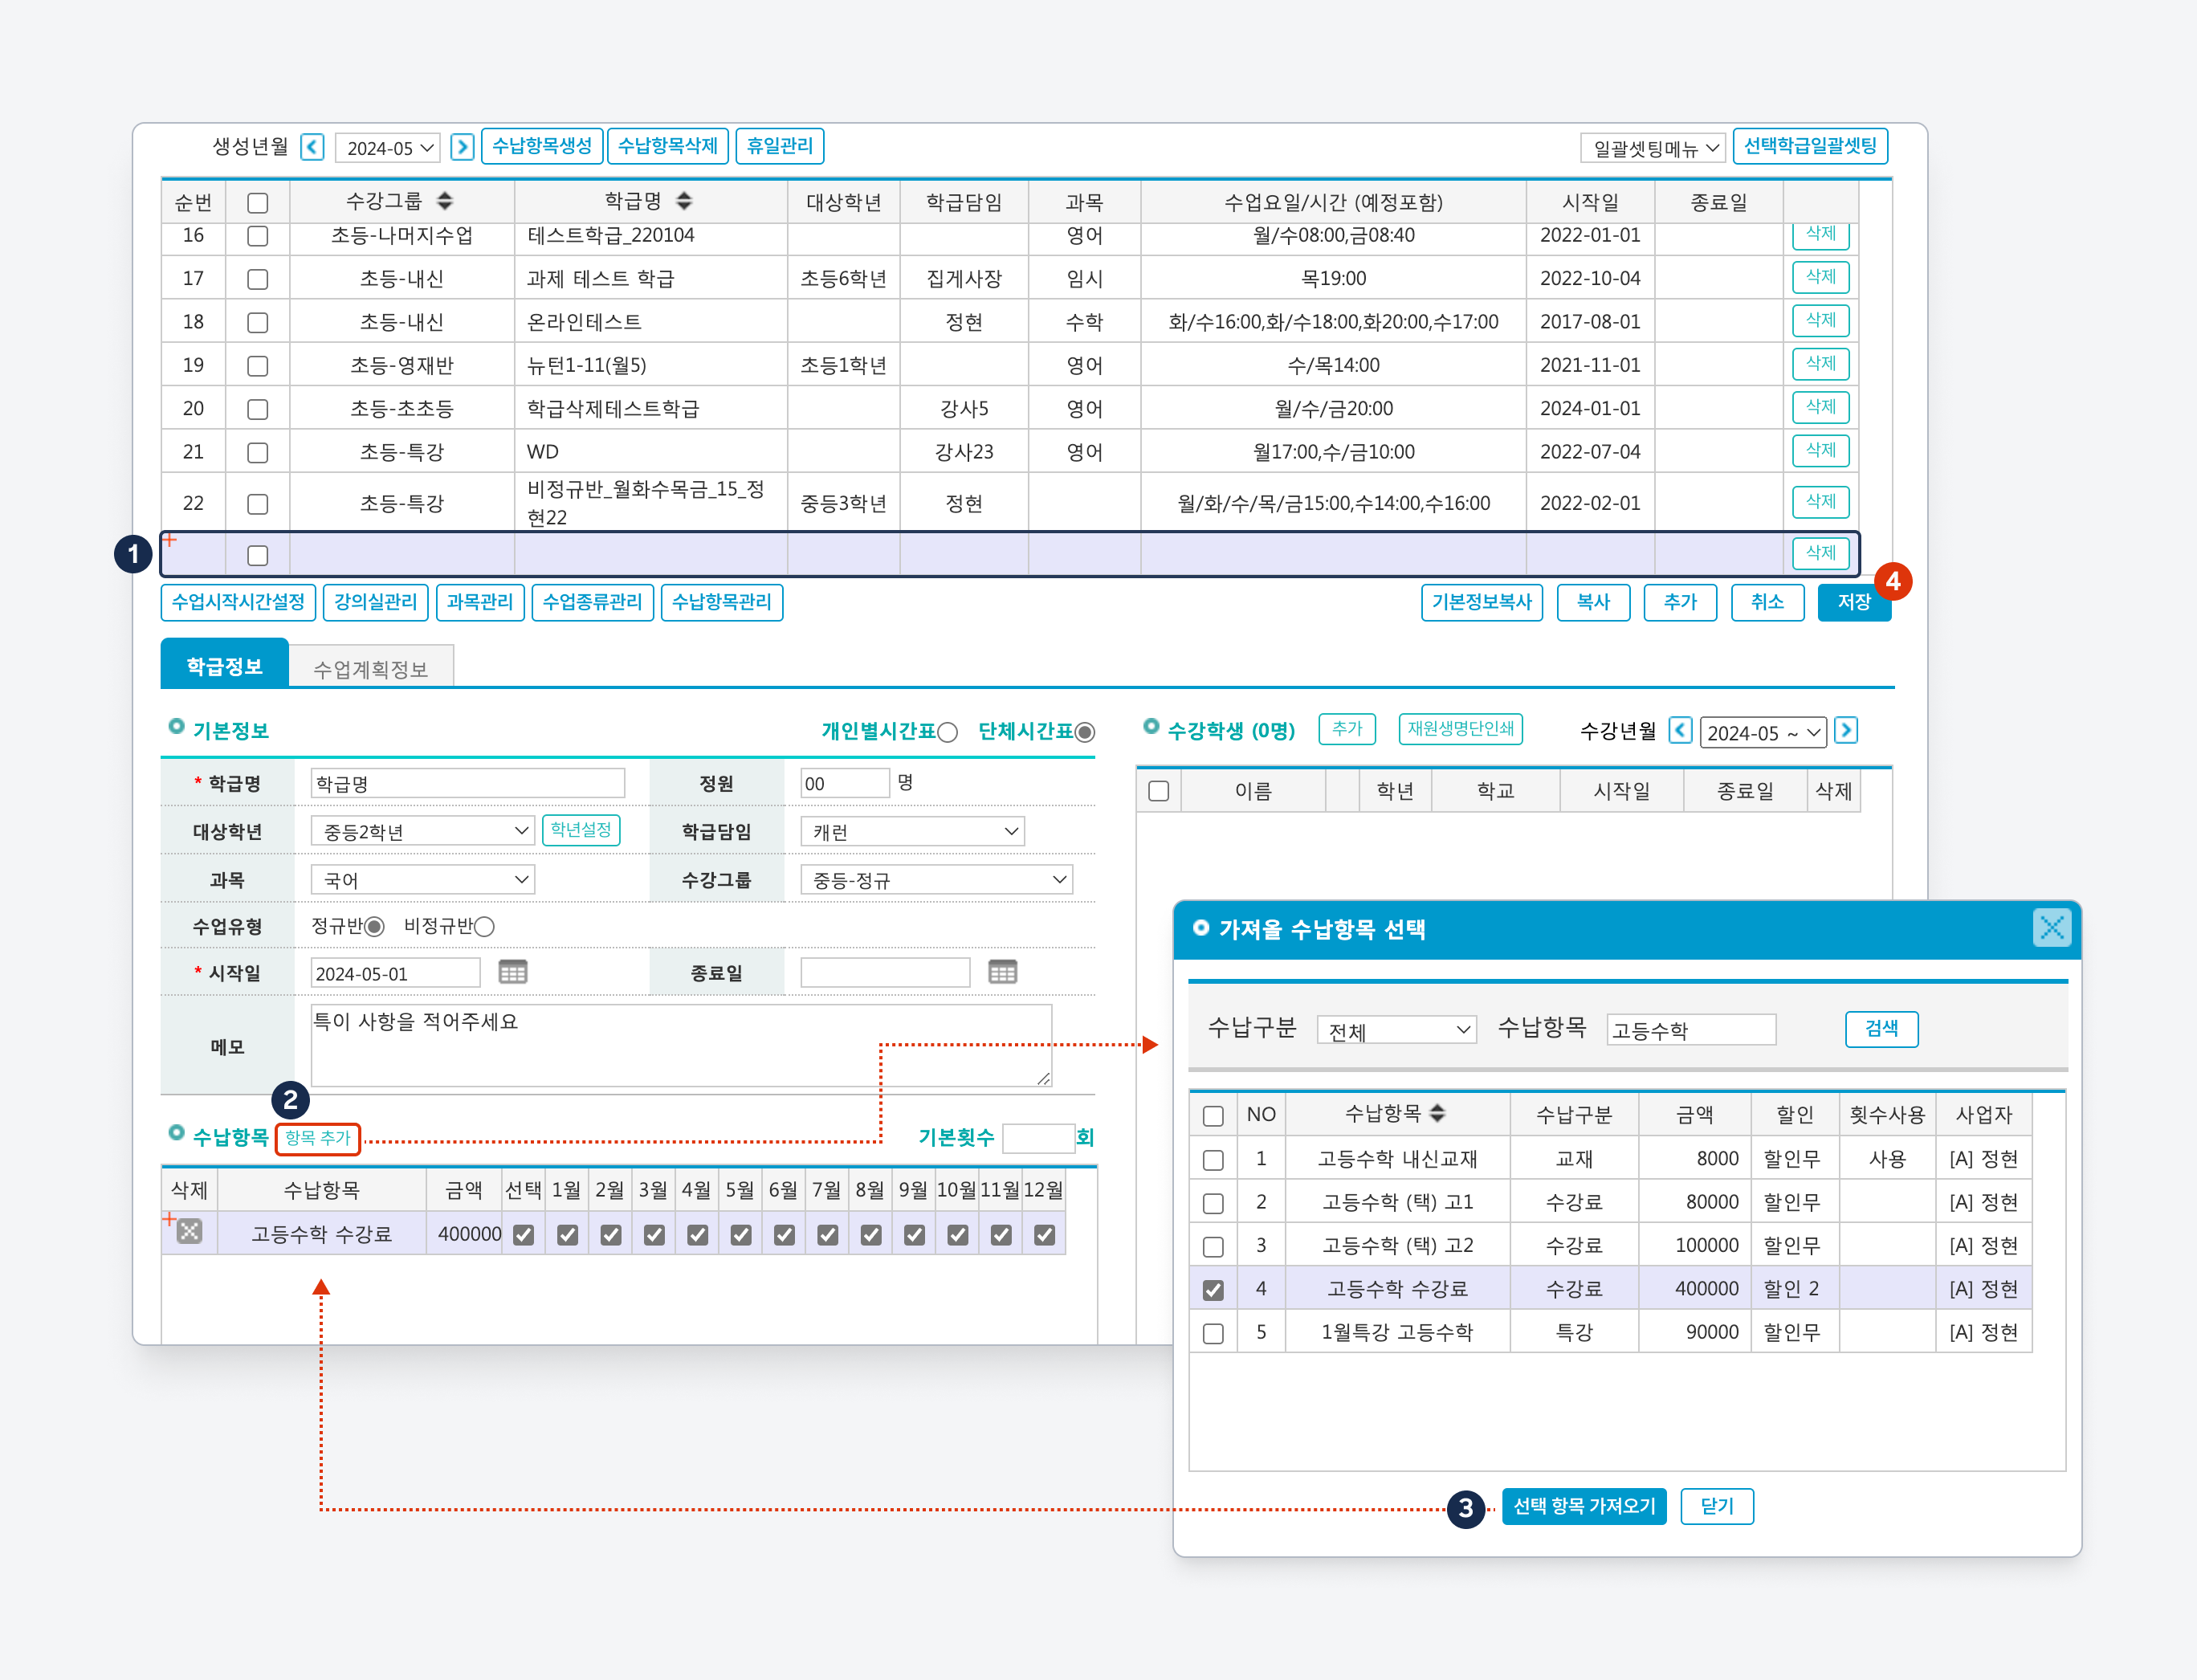Image resolution: width=2197 pixels, height=1680 pixels.
Task: Open the 일괄셋팅메뉴 dropdown
Action: click(1653, 148)
